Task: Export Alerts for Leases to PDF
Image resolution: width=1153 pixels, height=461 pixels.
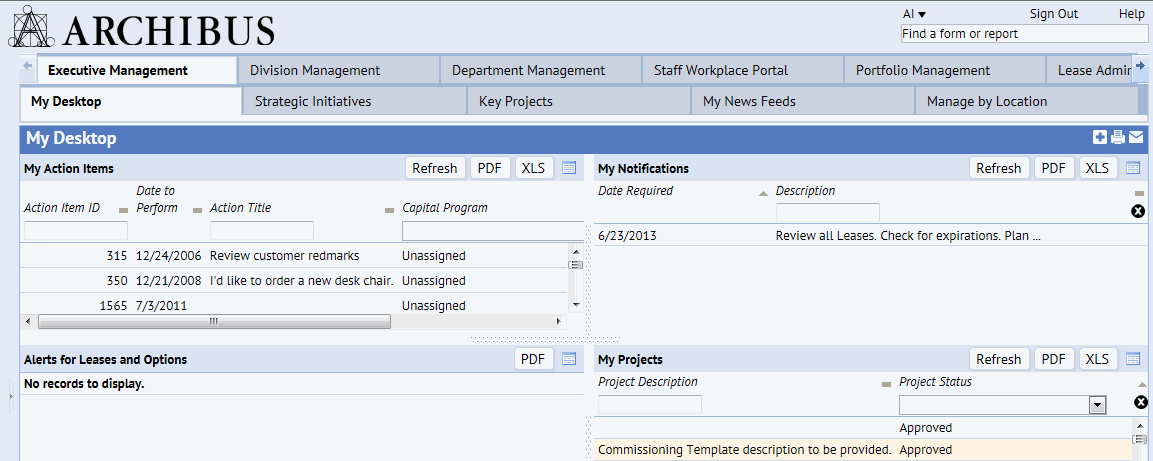Action: (x=533, y=359)
